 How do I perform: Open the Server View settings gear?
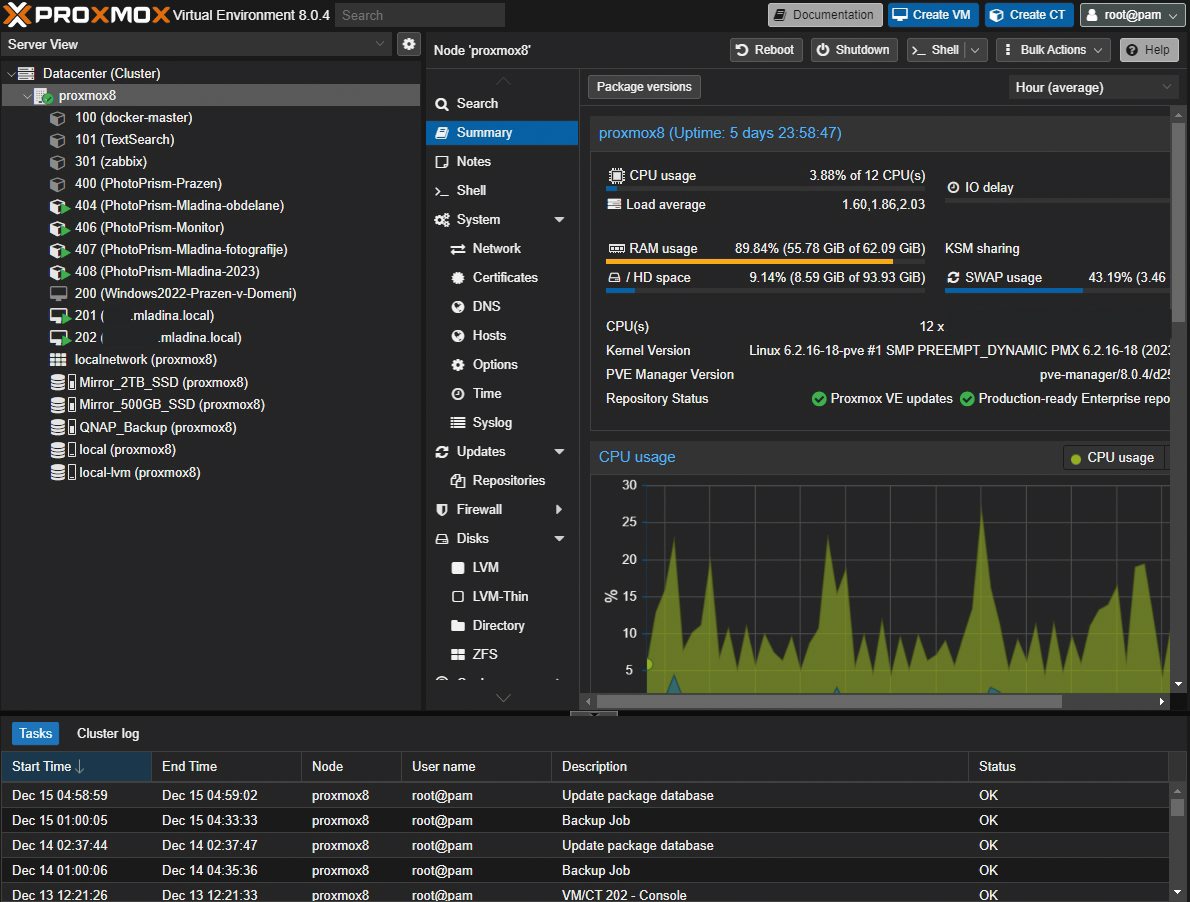408,44
